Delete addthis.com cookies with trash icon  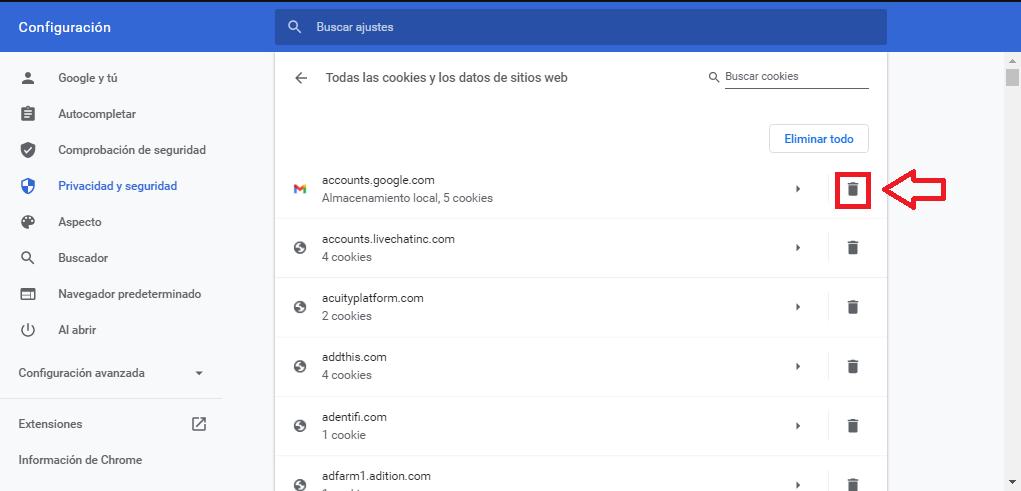pyautogui.click(x=852, y=366)
